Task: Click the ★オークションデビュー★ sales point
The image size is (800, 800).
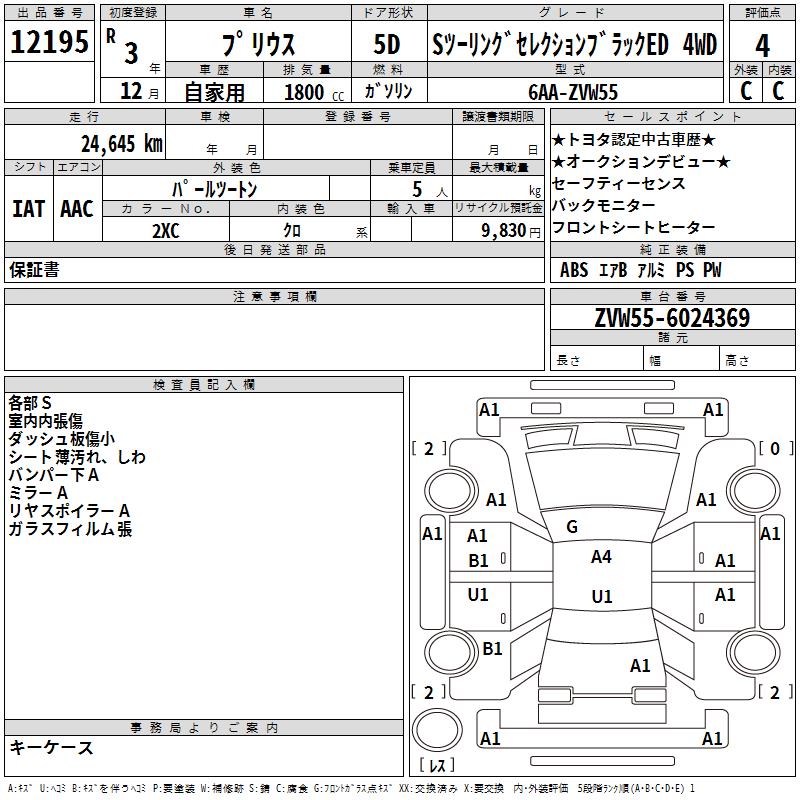Action: (640, 162)
